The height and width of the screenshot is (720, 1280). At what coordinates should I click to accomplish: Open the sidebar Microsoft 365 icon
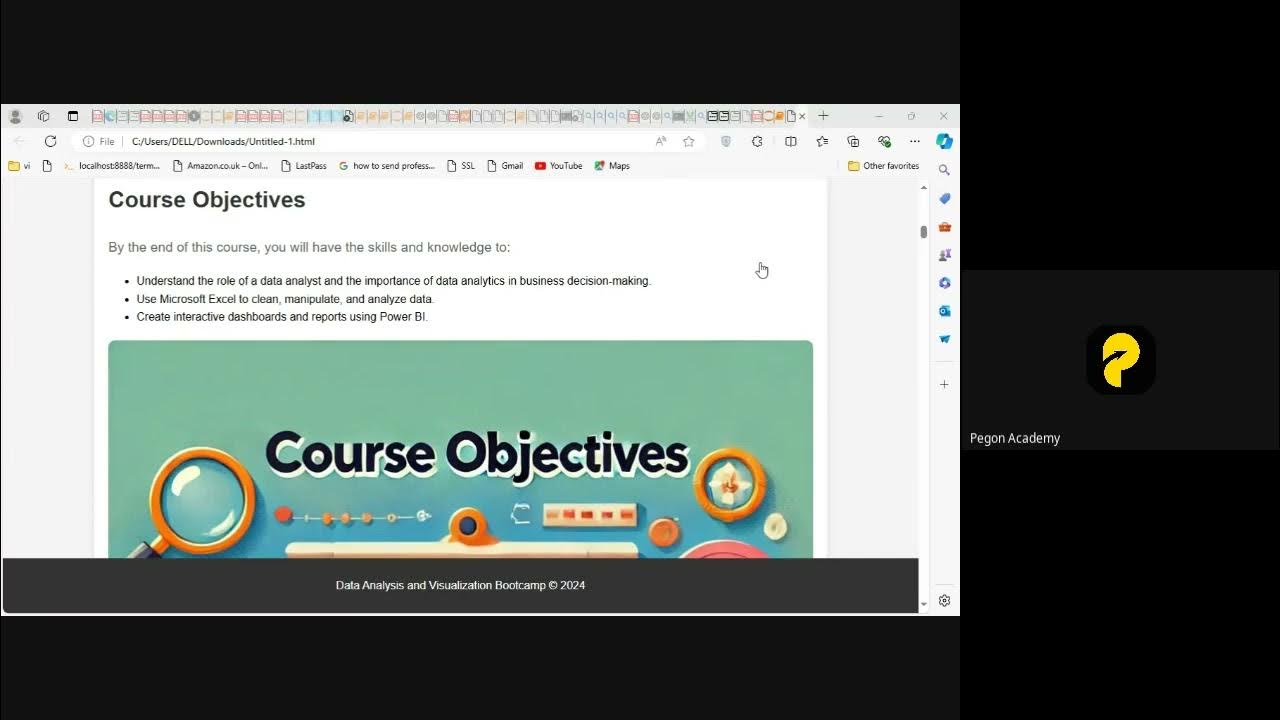pos(944,283)
